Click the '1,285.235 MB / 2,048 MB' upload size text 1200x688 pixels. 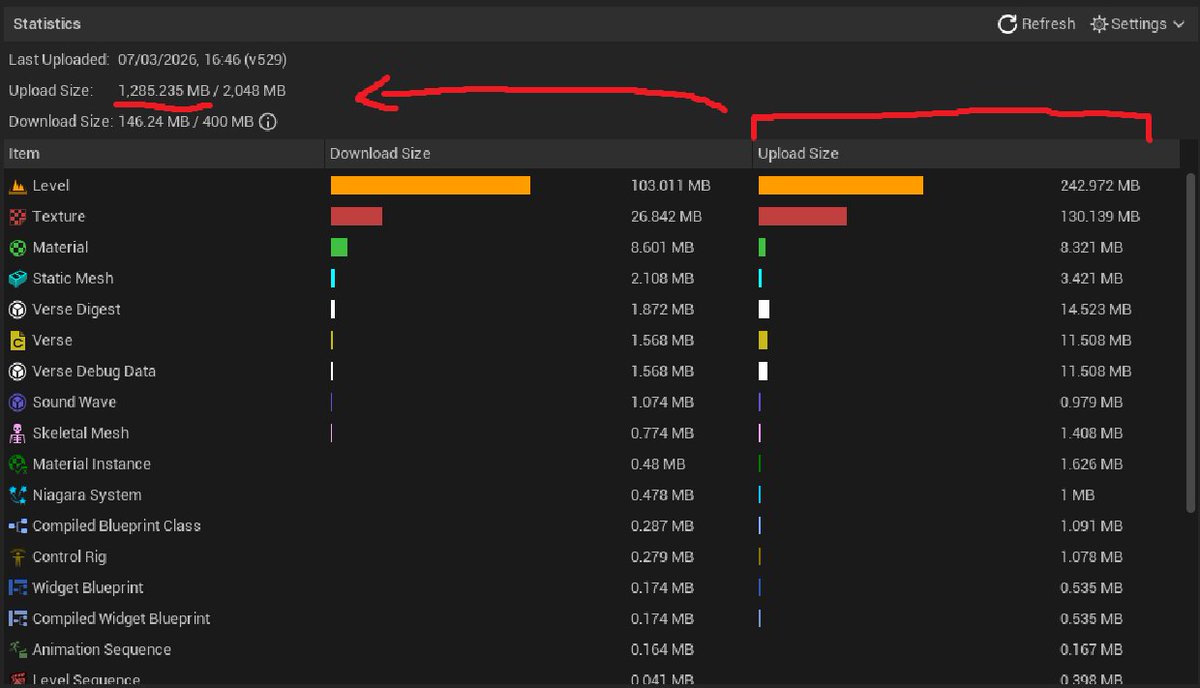[x=202, y=91]
